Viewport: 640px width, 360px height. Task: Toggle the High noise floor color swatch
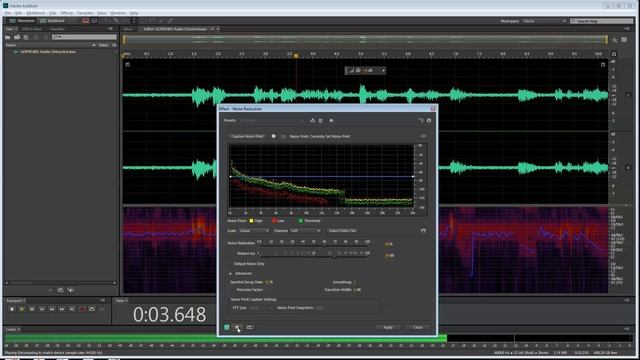(251, 221)
